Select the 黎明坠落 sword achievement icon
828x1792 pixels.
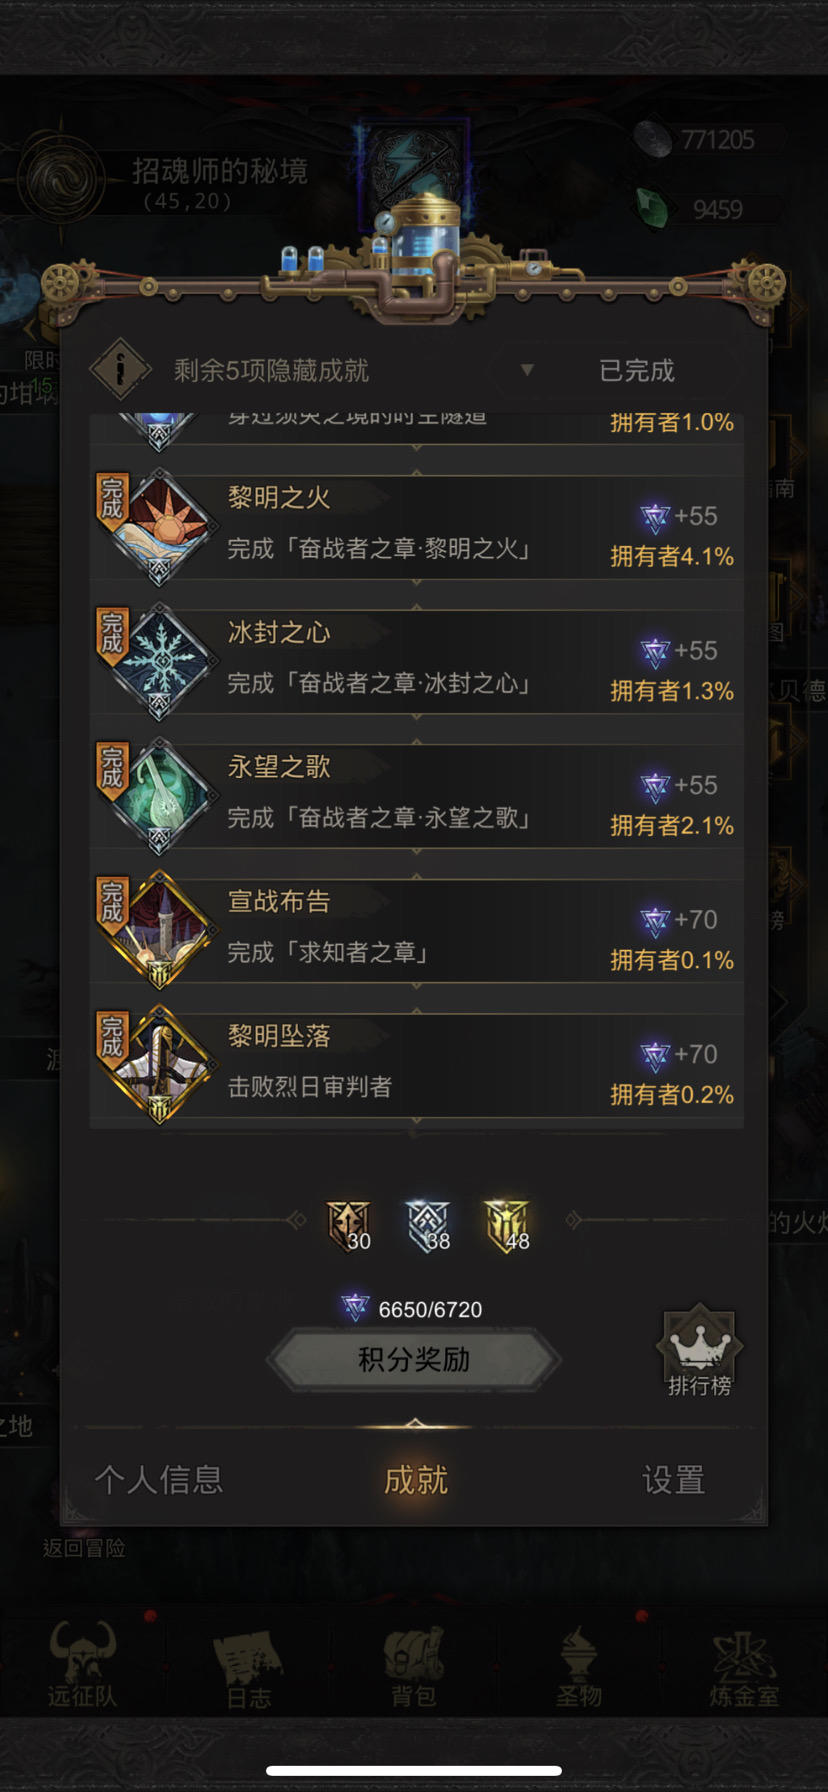click(x=159, y=1066)
